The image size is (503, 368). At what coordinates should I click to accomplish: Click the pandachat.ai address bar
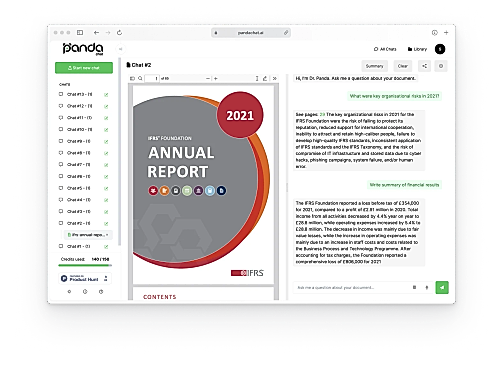point(251,33)
